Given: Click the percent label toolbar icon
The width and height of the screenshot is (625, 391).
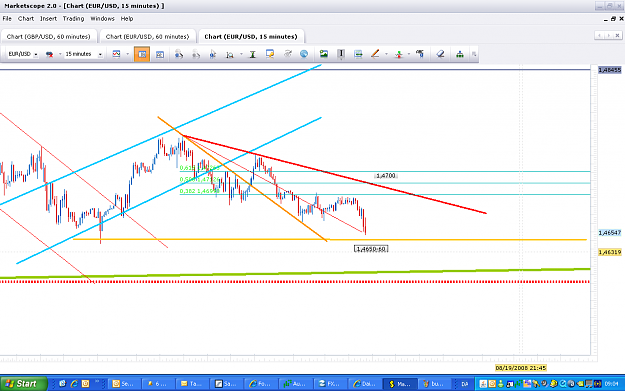Looking at the screenshot, I should [x=420, y=54].
